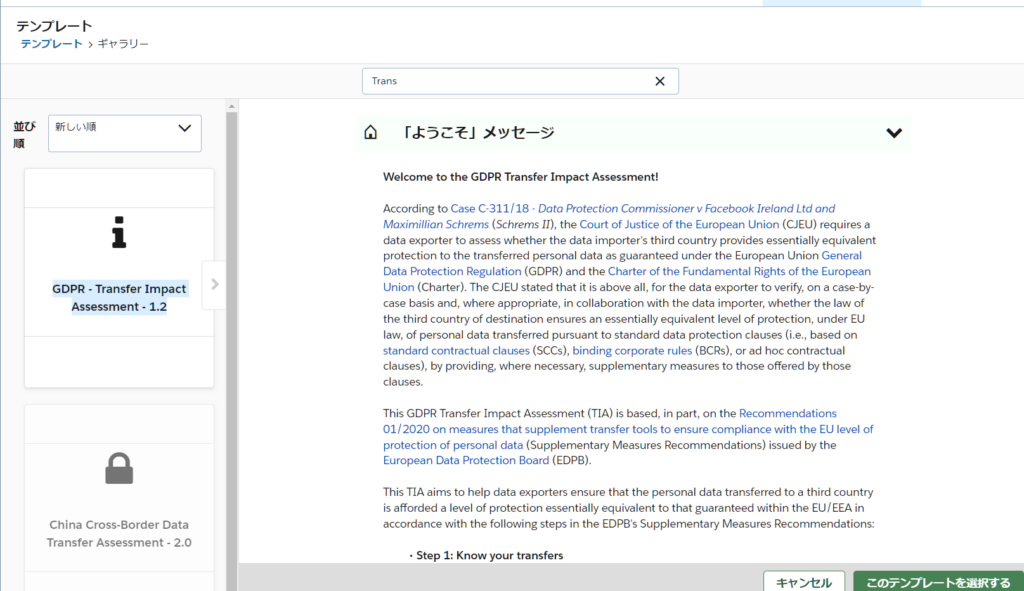This screenshot has height=591, width=1024.
Task: Click the テンプレート breadcrumb link
Action: (x=52, y=44)
